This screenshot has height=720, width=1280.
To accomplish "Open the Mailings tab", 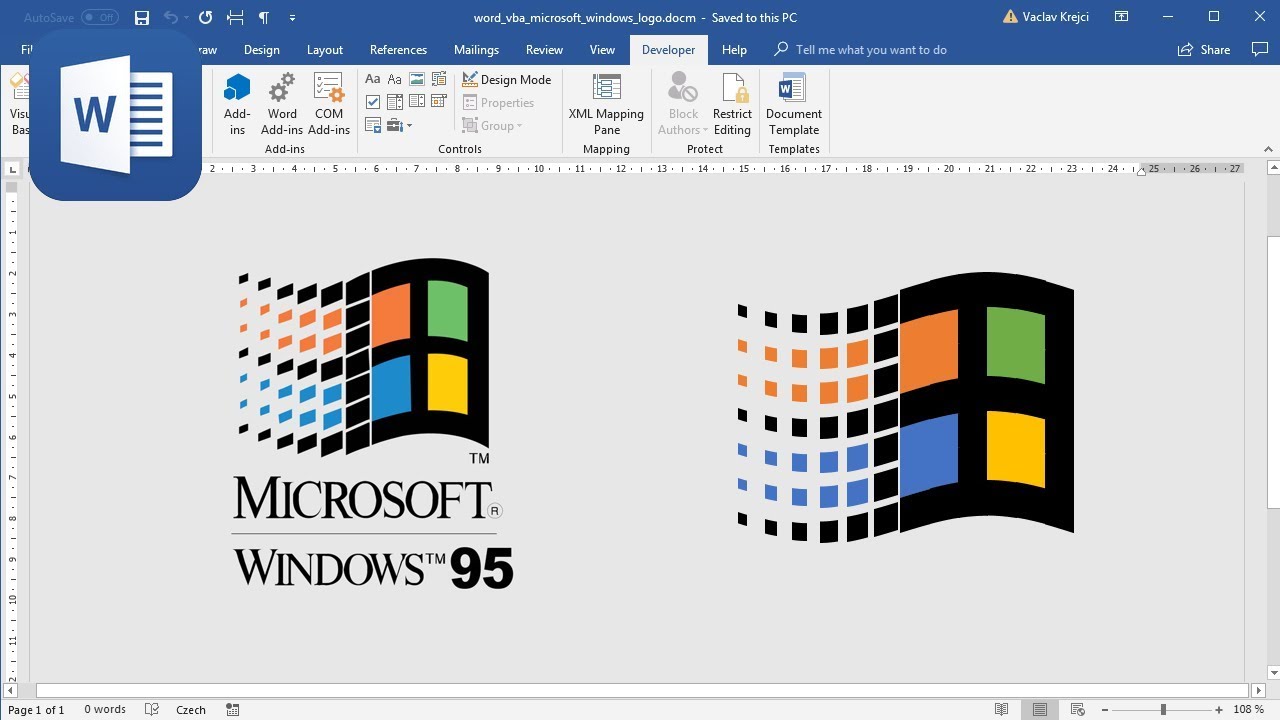I will [x=476, y=49].
